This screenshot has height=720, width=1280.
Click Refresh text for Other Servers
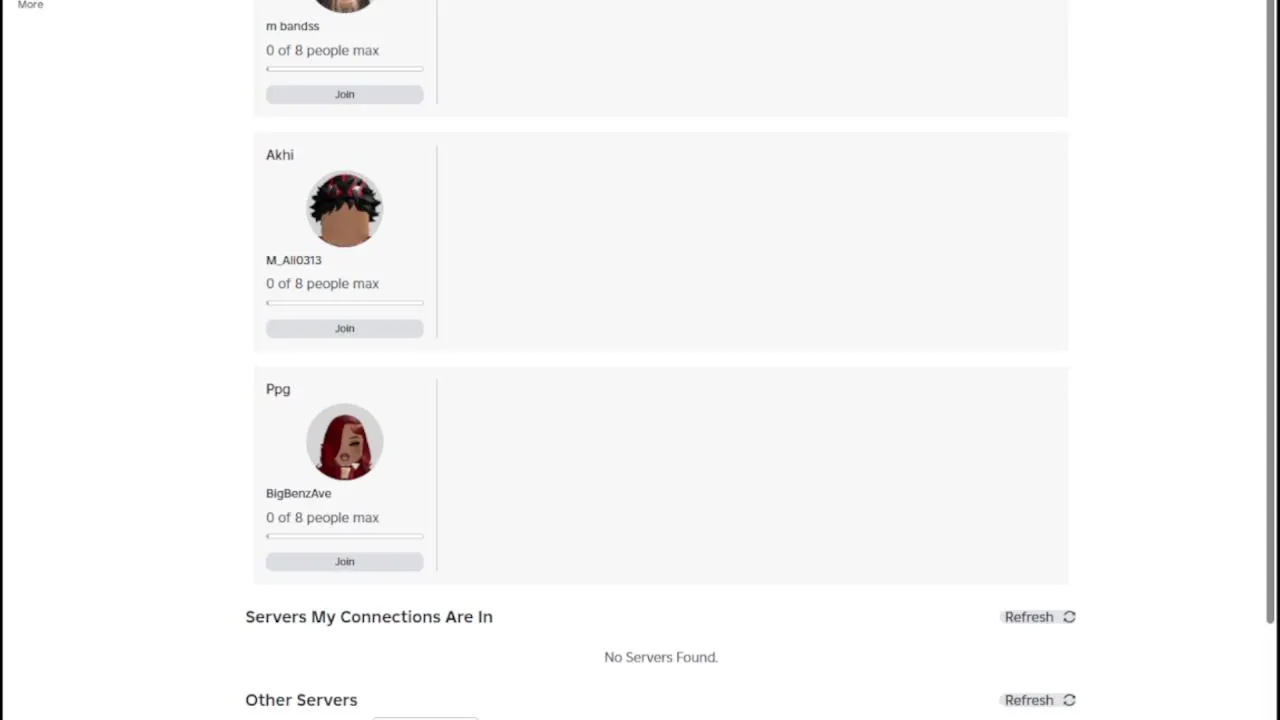[x=1029, y=700]
